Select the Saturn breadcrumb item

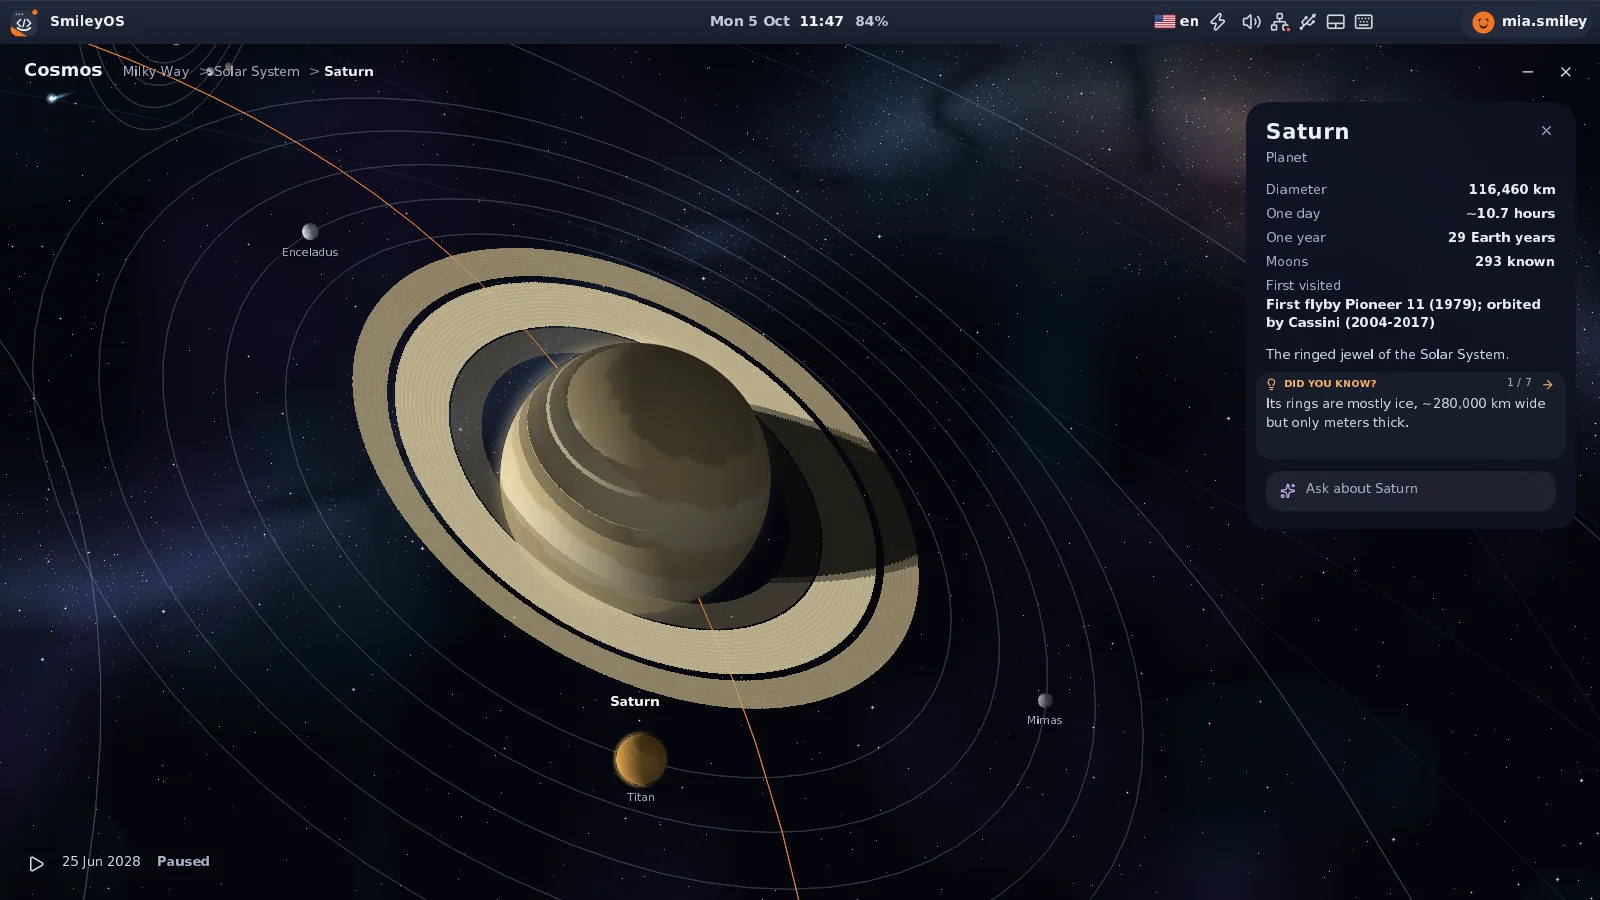[x=348, y=71]
